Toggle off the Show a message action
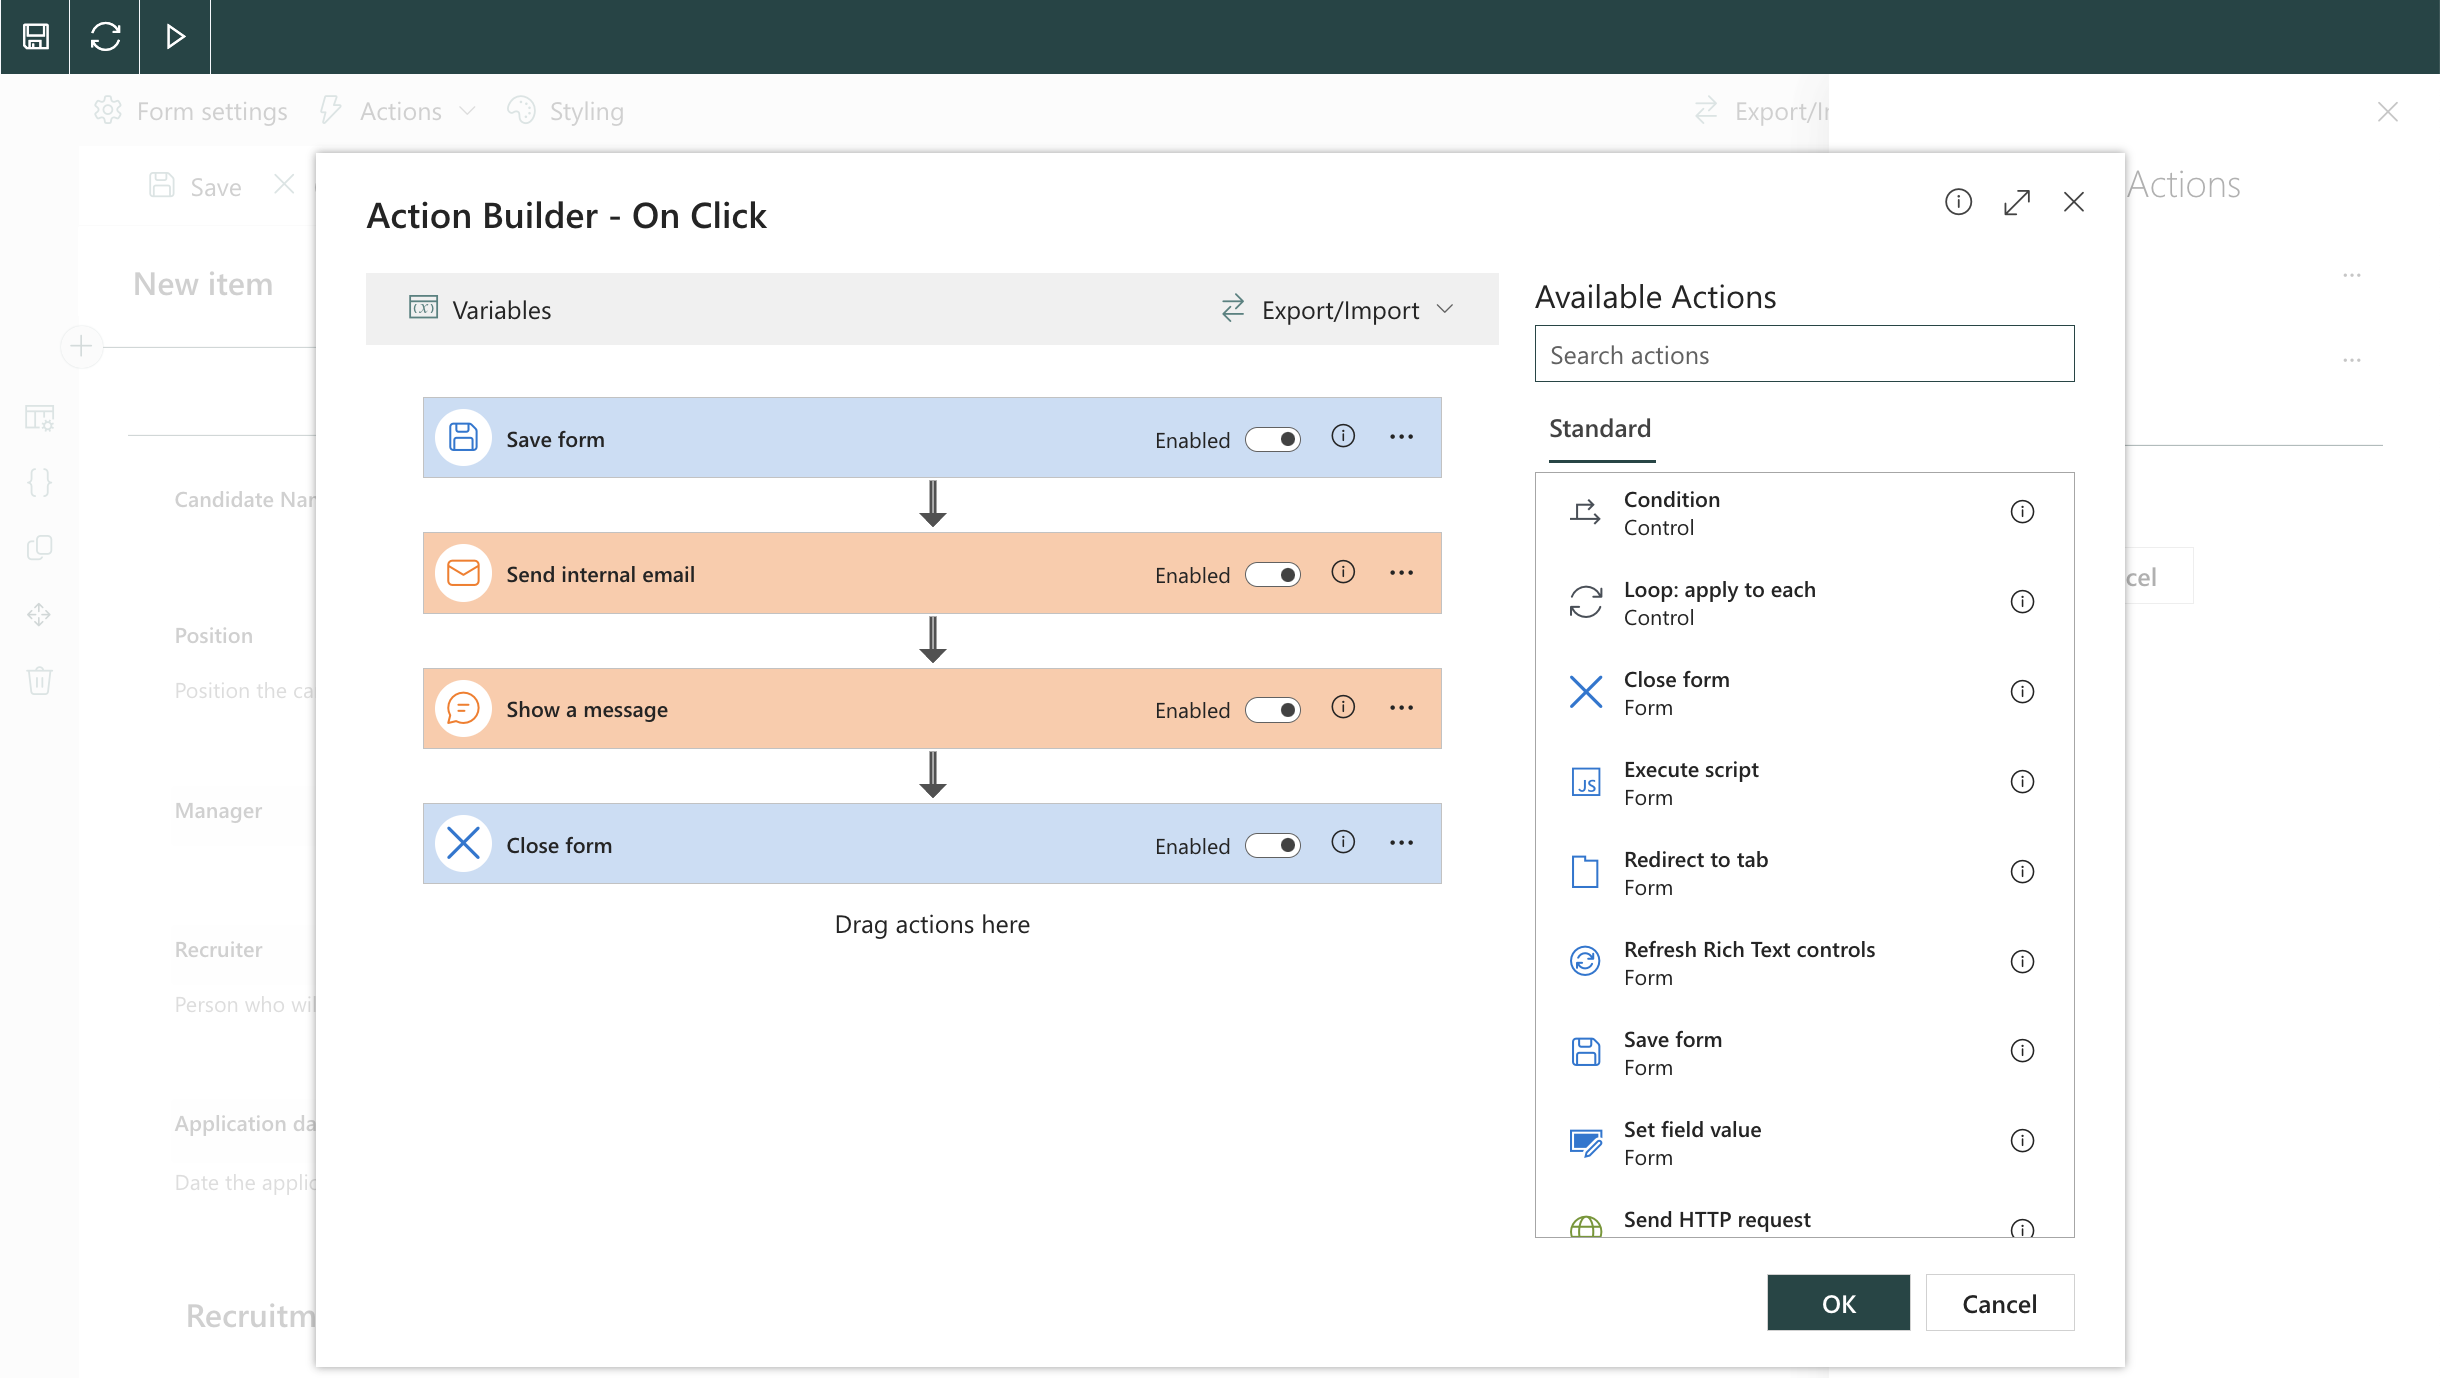This screenshot has width=2440, height=1378. 1273,709
